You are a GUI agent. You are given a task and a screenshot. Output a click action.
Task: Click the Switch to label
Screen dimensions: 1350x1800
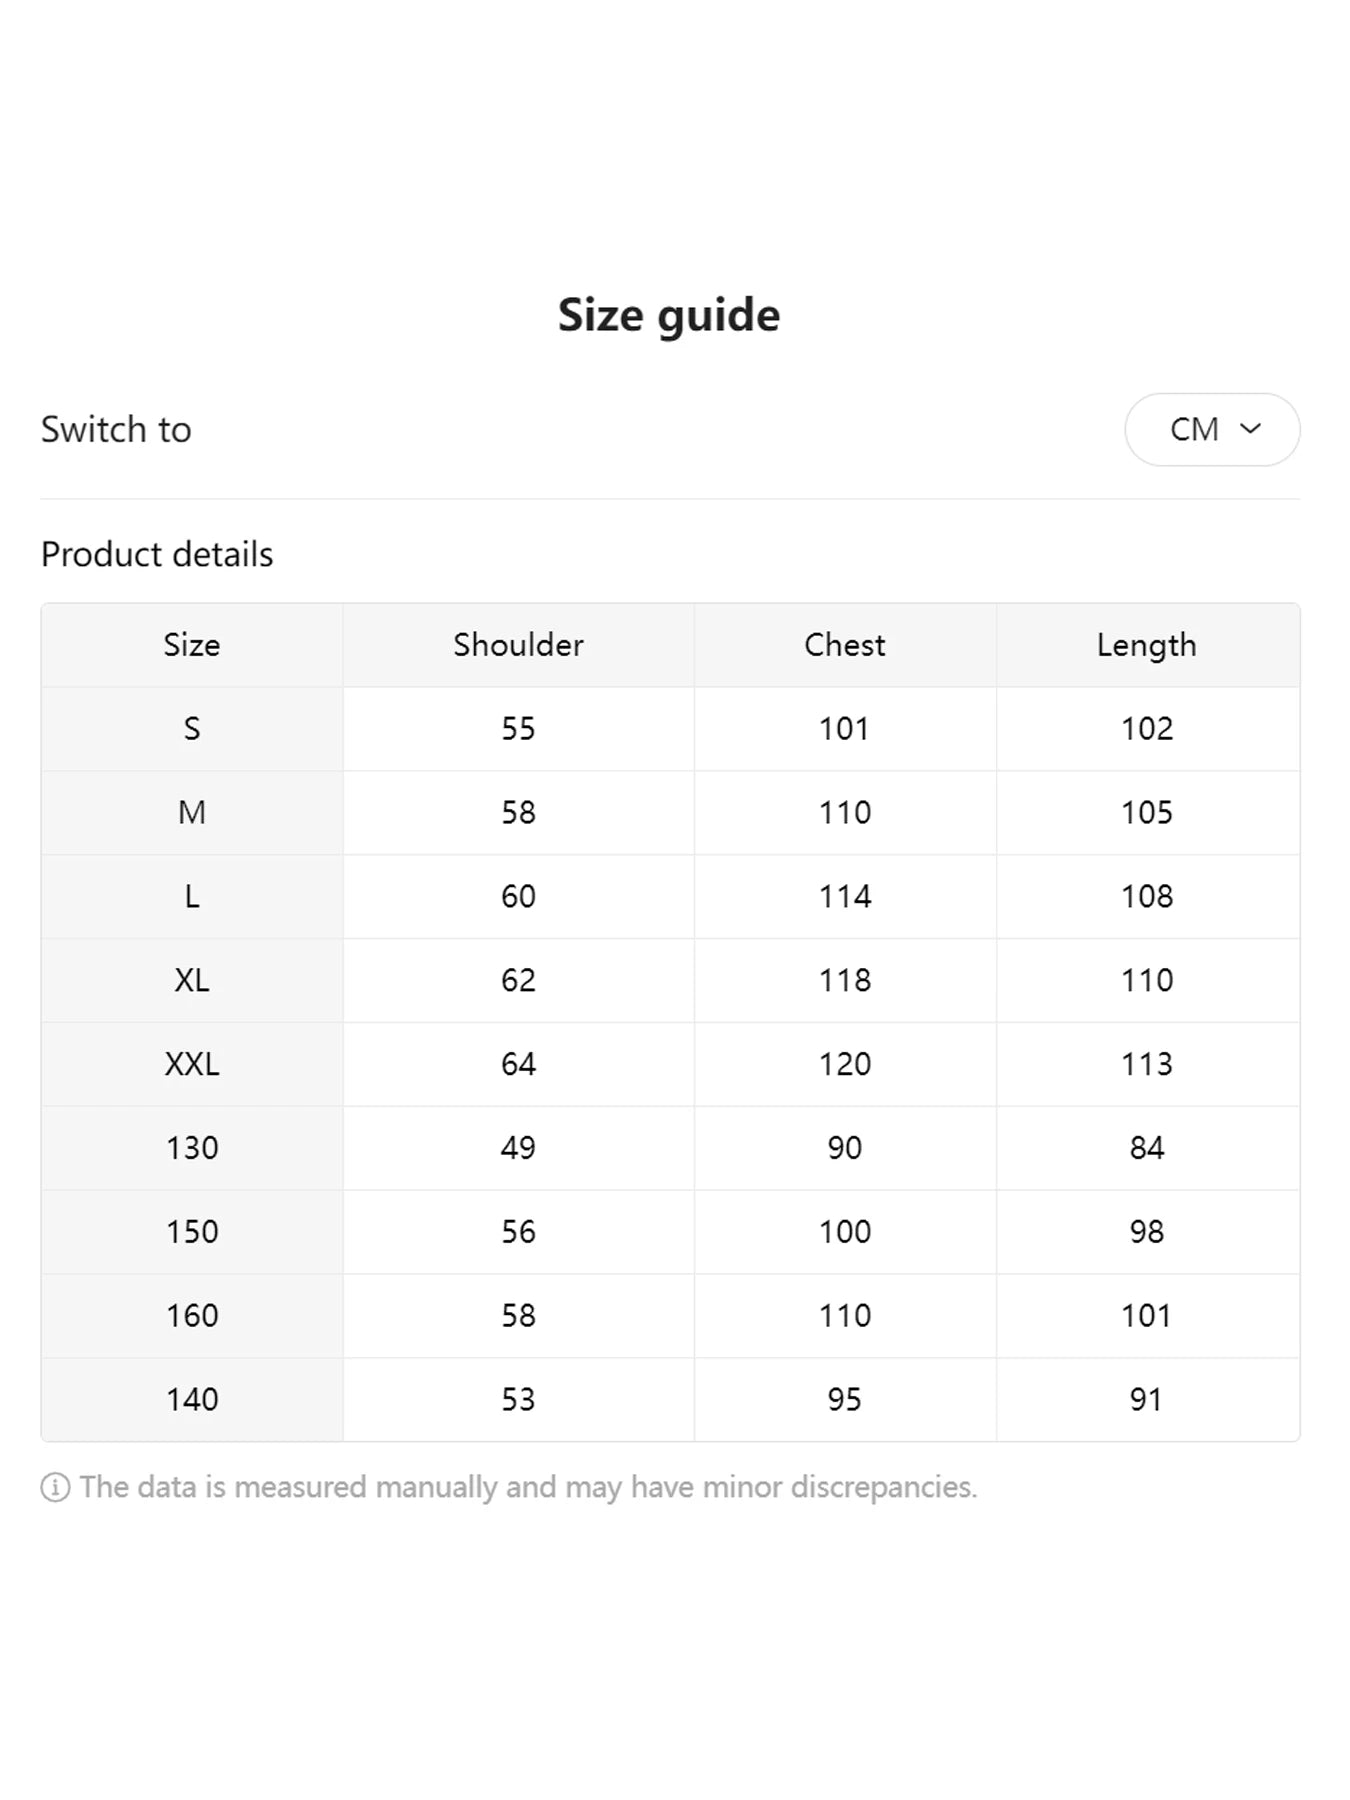coord(116,429)
